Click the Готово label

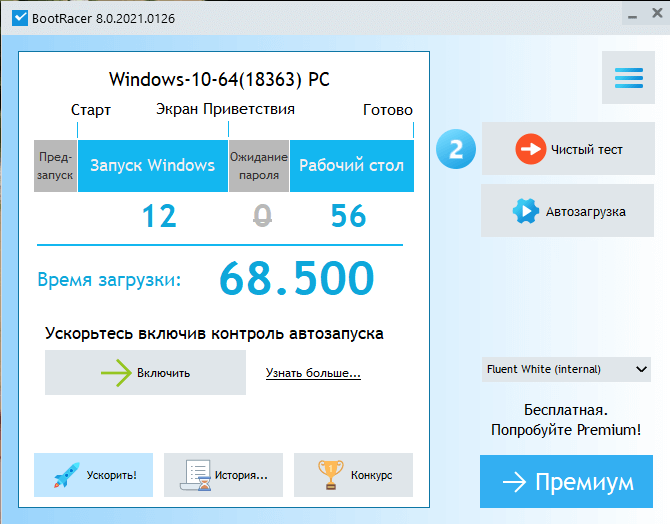388,110
